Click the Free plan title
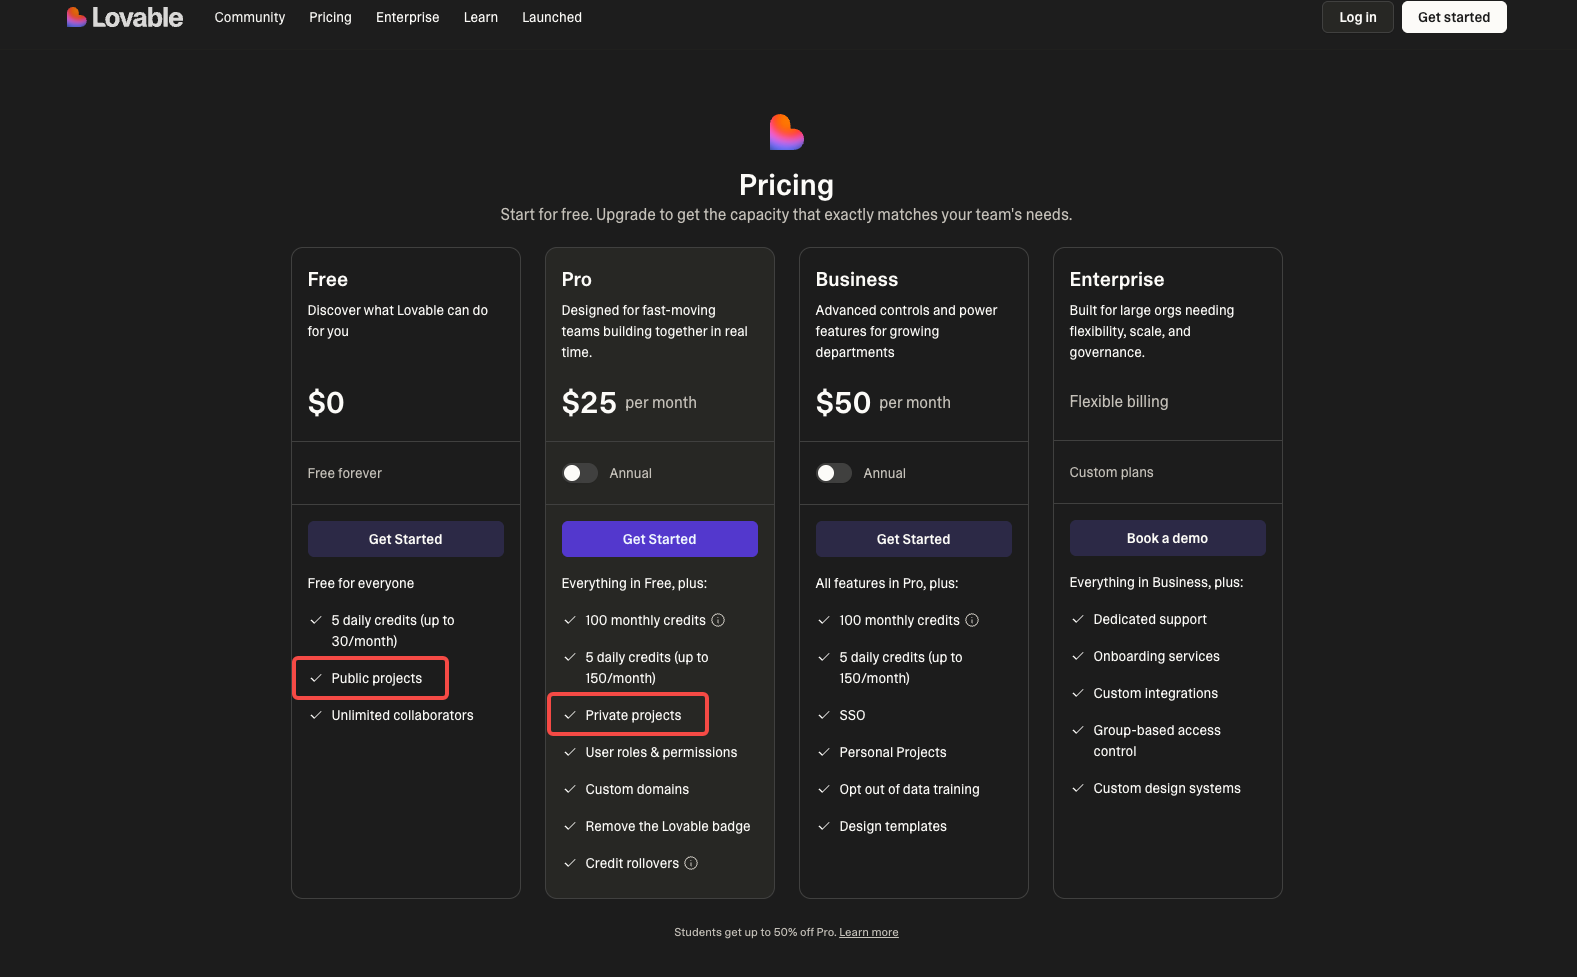Image resolution: width=1577 pixels, height=977 pixels. (x=328, y=279)
